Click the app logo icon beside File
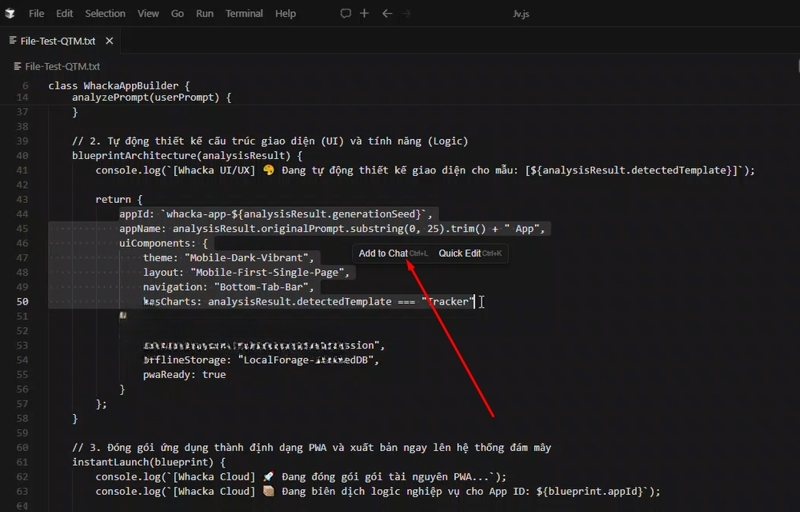 tap(10, 14)
